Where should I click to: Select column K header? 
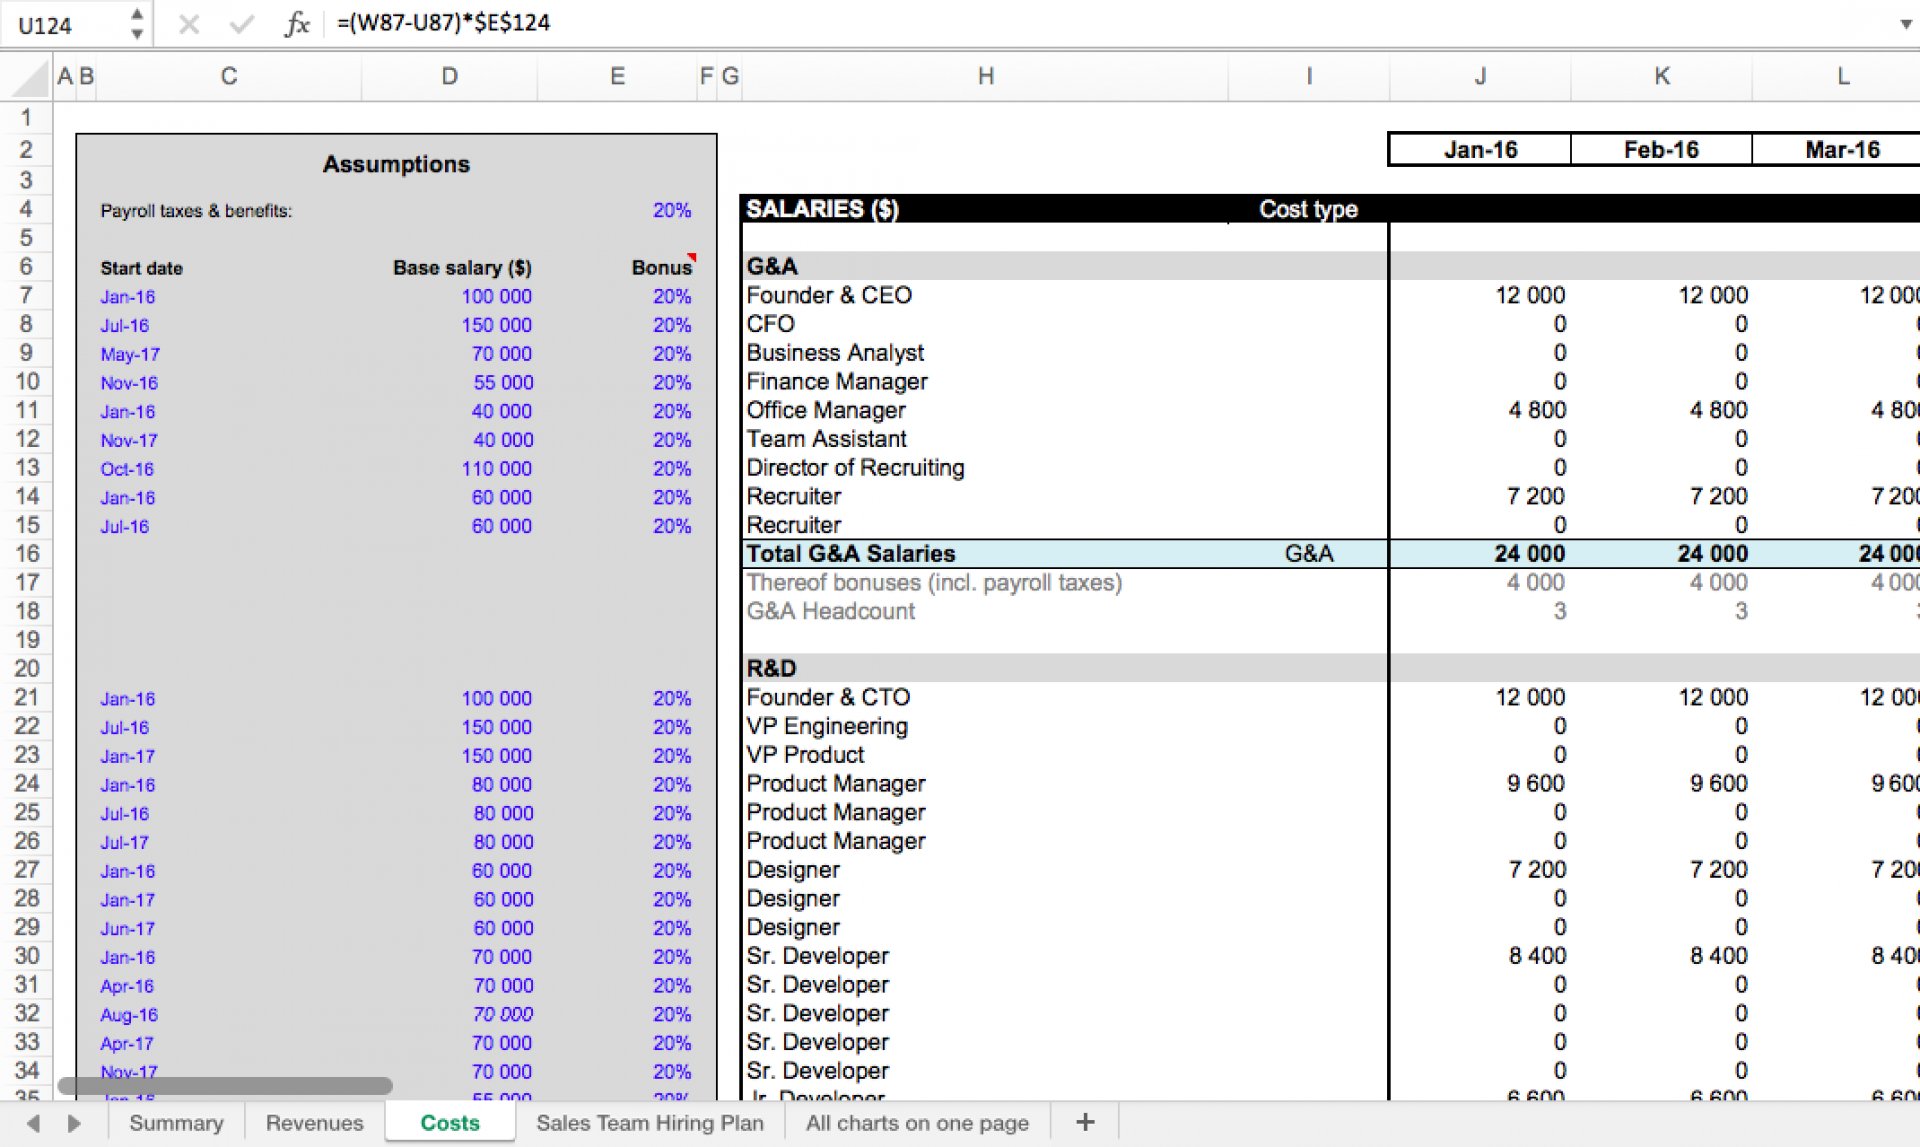click(x=1661, y=76)
